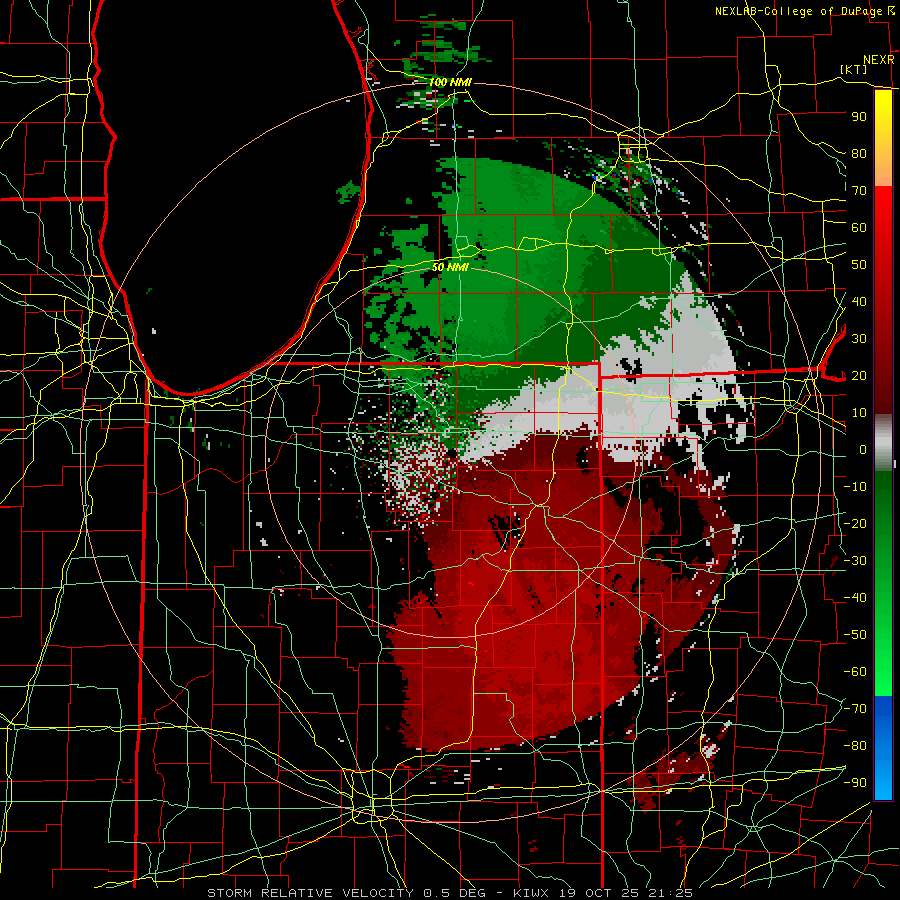Click the -20 scale label
Screen dimensions: 900x900
click(855, 523)
